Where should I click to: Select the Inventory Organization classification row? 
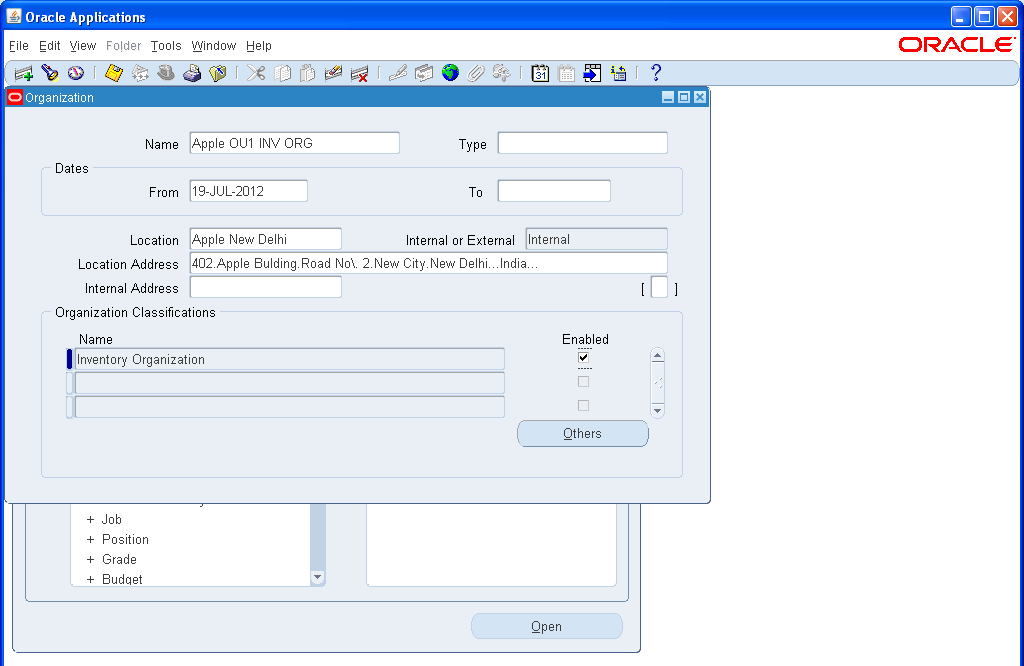coord(289,359)
